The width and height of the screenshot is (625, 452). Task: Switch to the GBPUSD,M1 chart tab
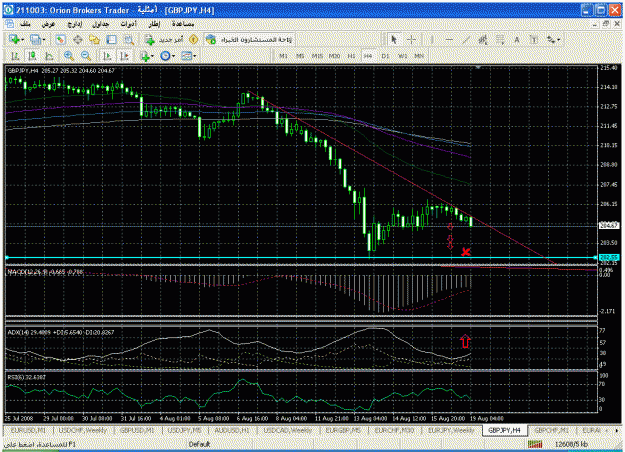pyautogui.click(x=137, y=430)
